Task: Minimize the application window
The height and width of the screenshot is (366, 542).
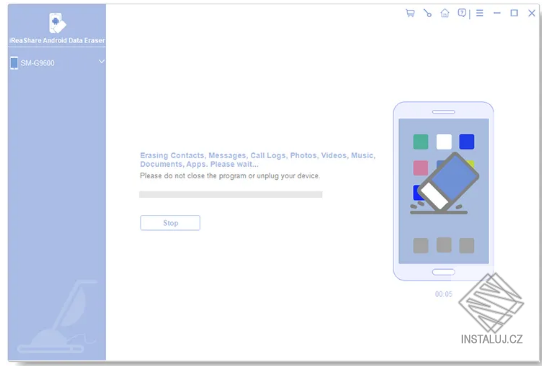Action: coord(497,13)
